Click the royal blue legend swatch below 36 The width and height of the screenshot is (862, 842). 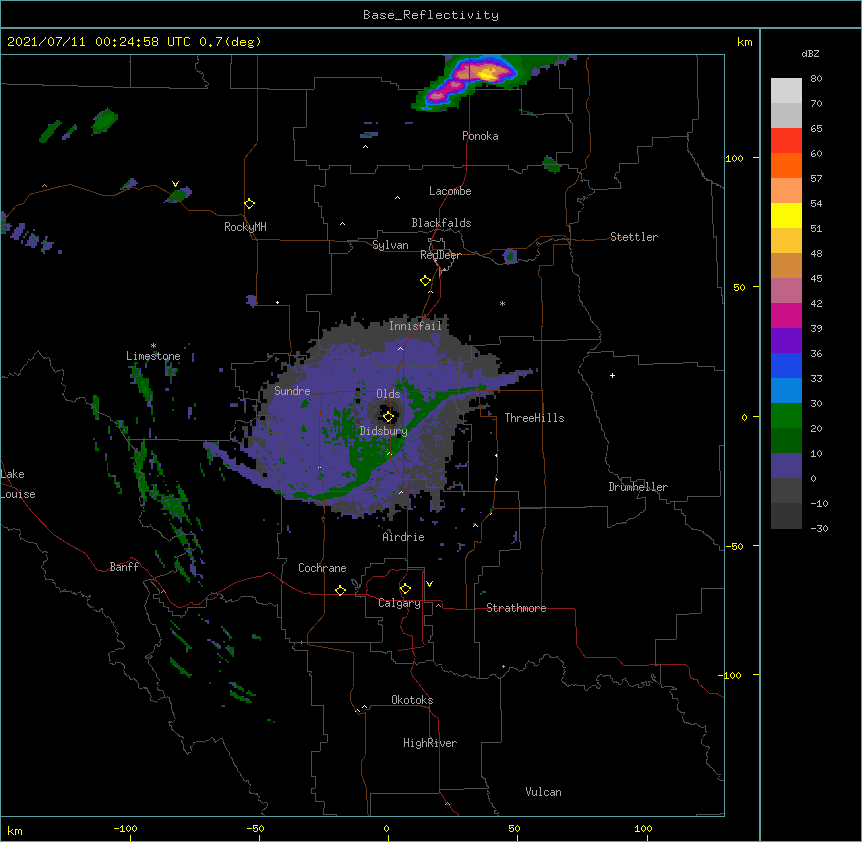tap(786, 365)
